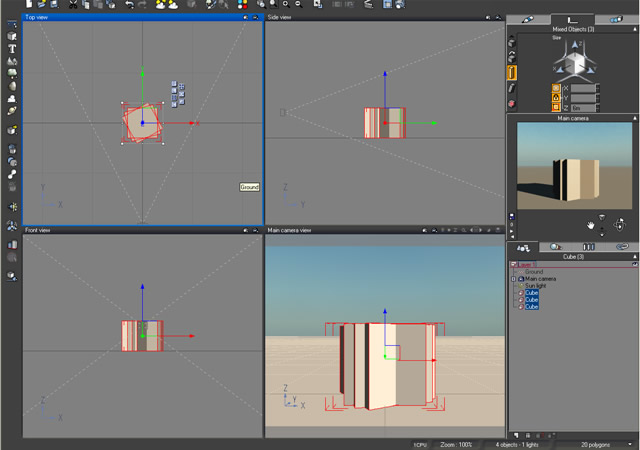The image size is (640, 450).
Task: Toggle the Z axis lock icon
Action: pos(556,106)
